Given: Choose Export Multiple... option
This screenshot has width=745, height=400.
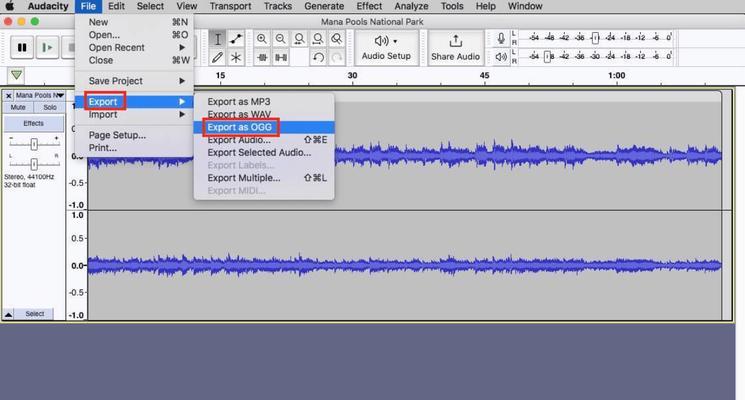Looking at the screenshot, I should click(264, 178).
